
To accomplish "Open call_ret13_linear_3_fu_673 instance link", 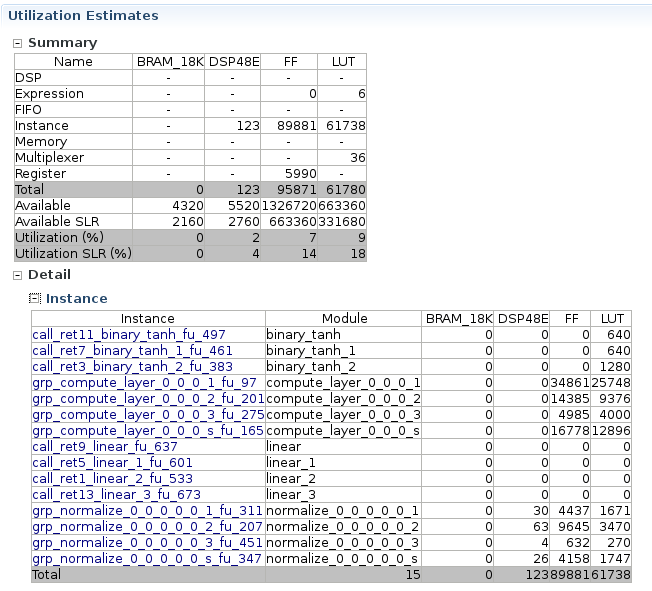I will click(116, 495).
